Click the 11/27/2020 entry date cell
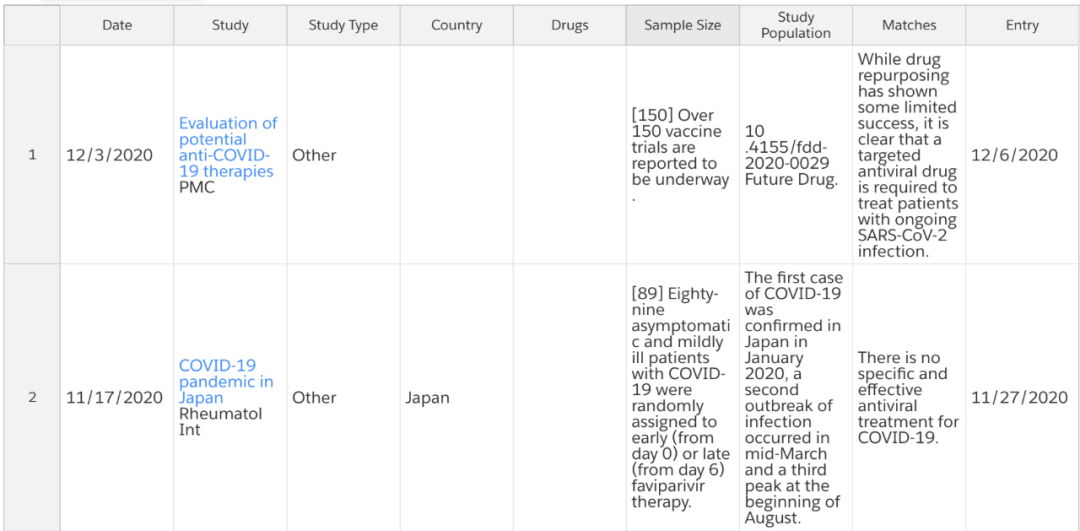The image size is (1080, 531). [x=1019, y=397]
